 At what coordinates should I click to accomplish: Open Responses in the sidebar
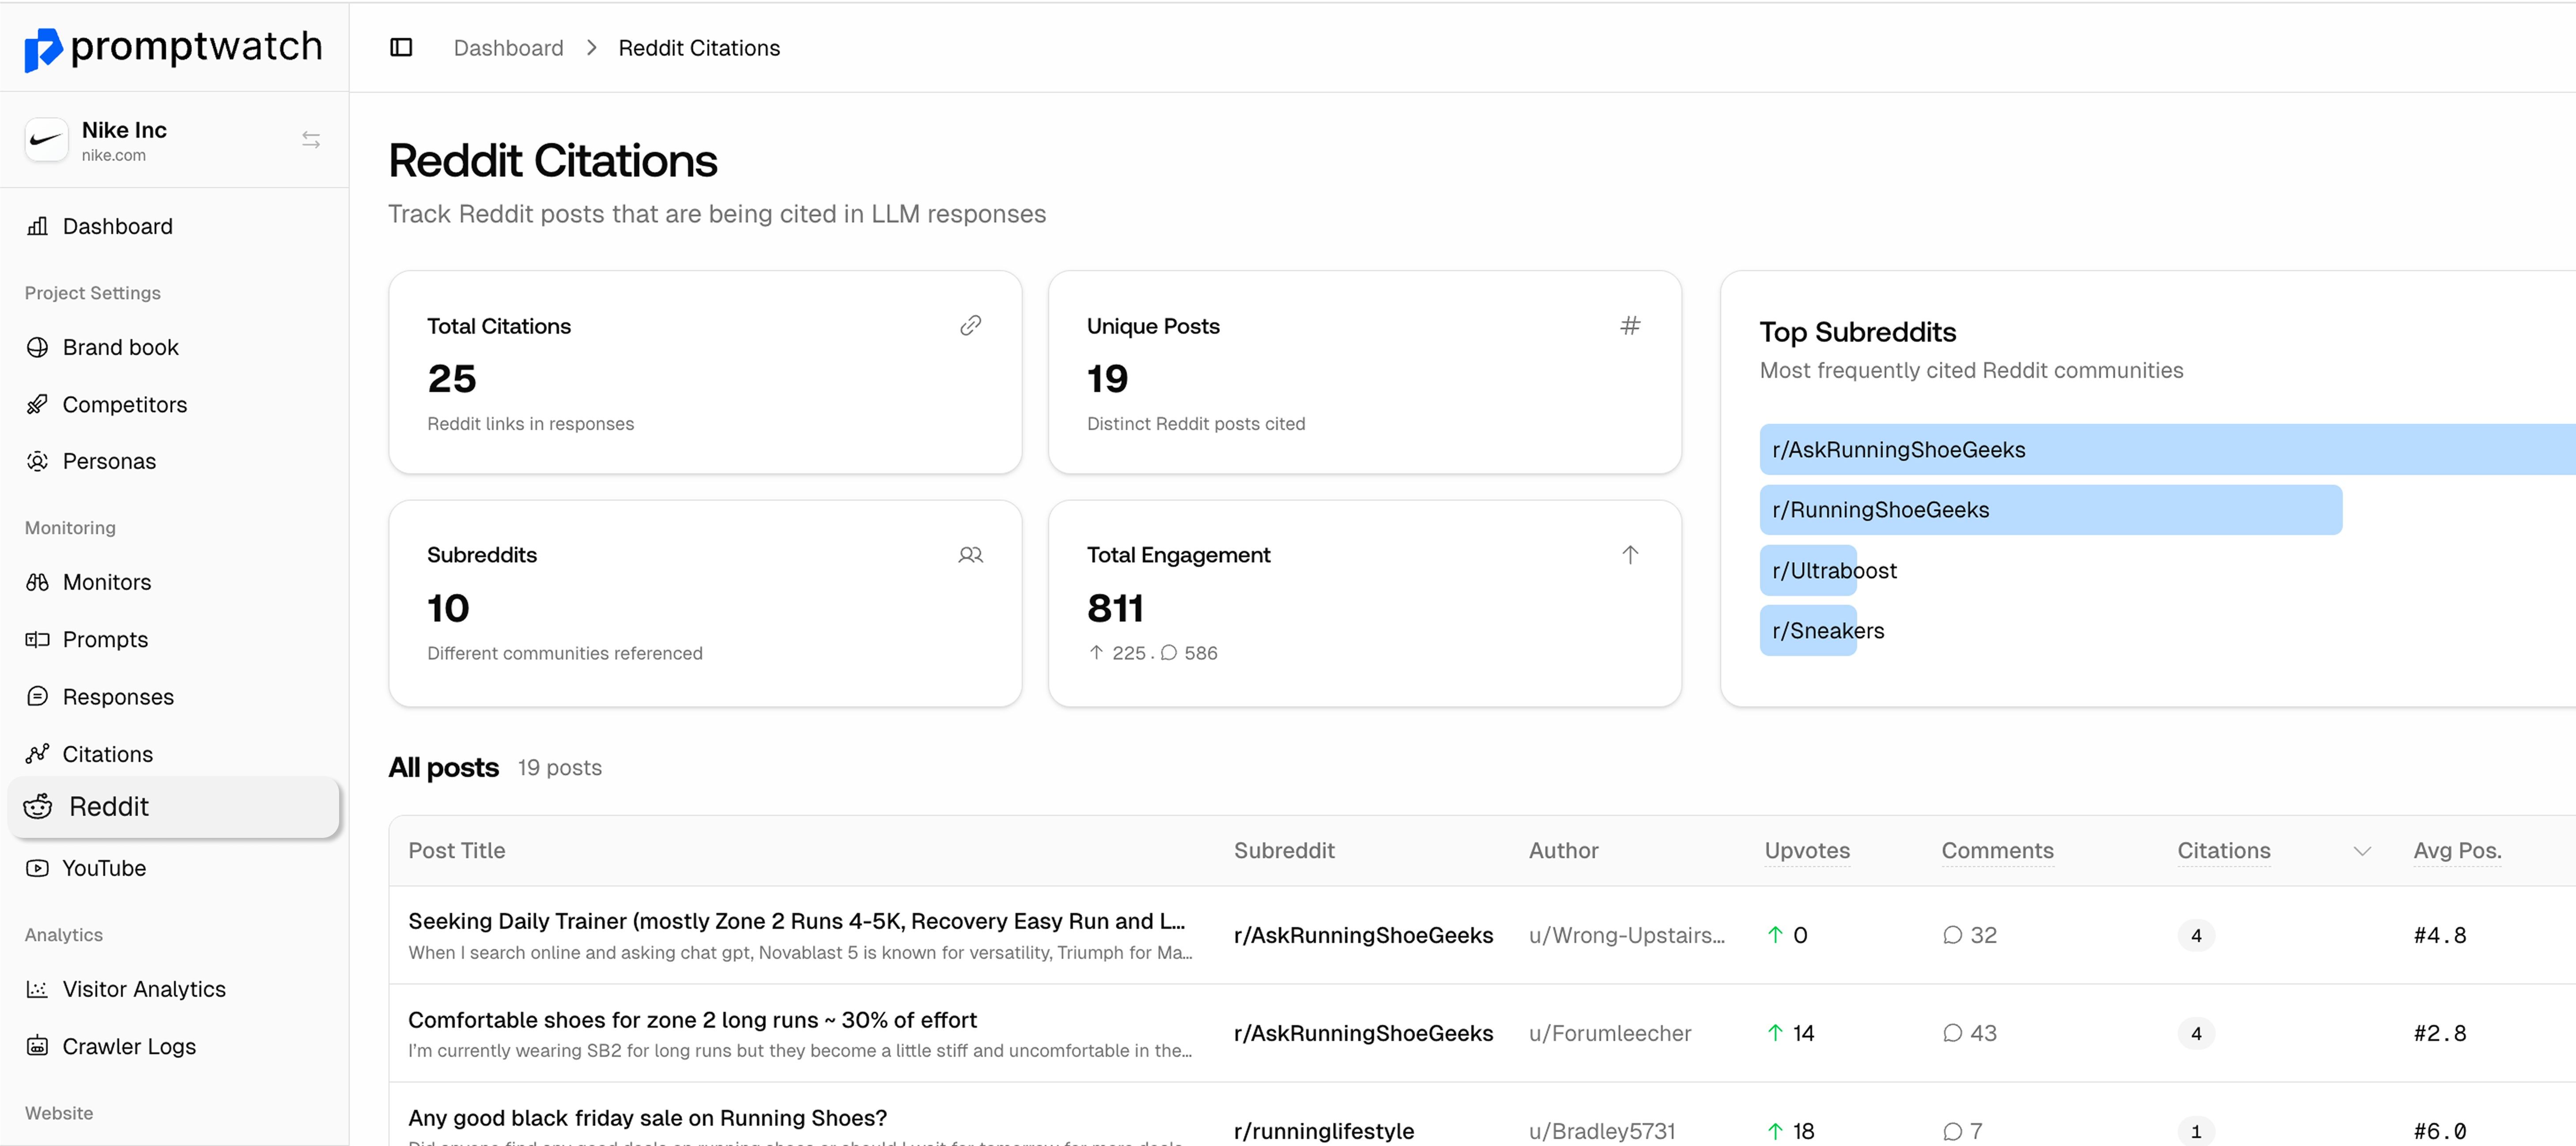118,697
